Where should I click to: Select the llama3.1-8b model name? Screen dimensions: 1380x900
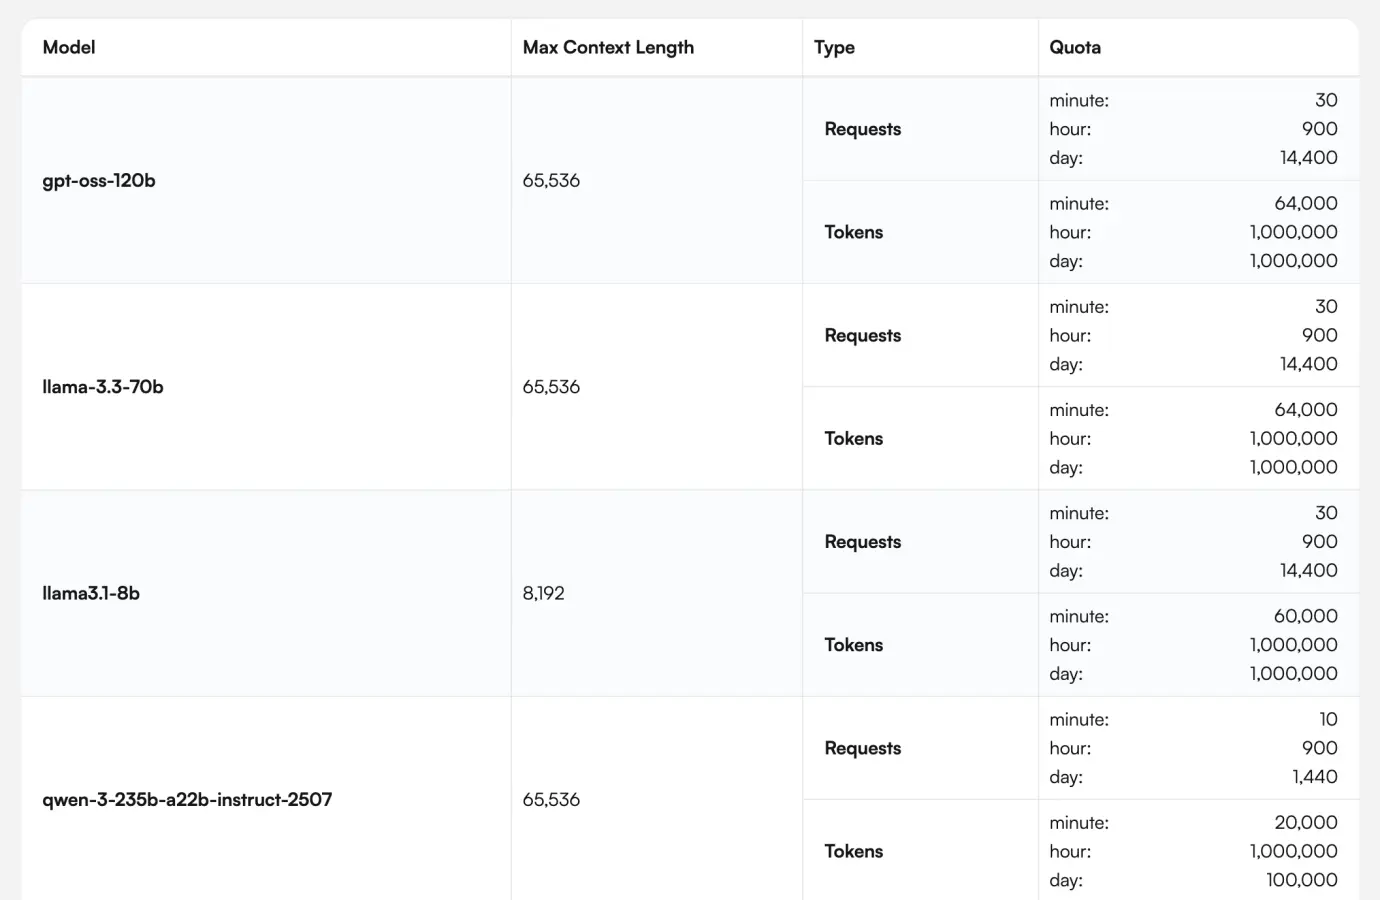click(91, 593)
